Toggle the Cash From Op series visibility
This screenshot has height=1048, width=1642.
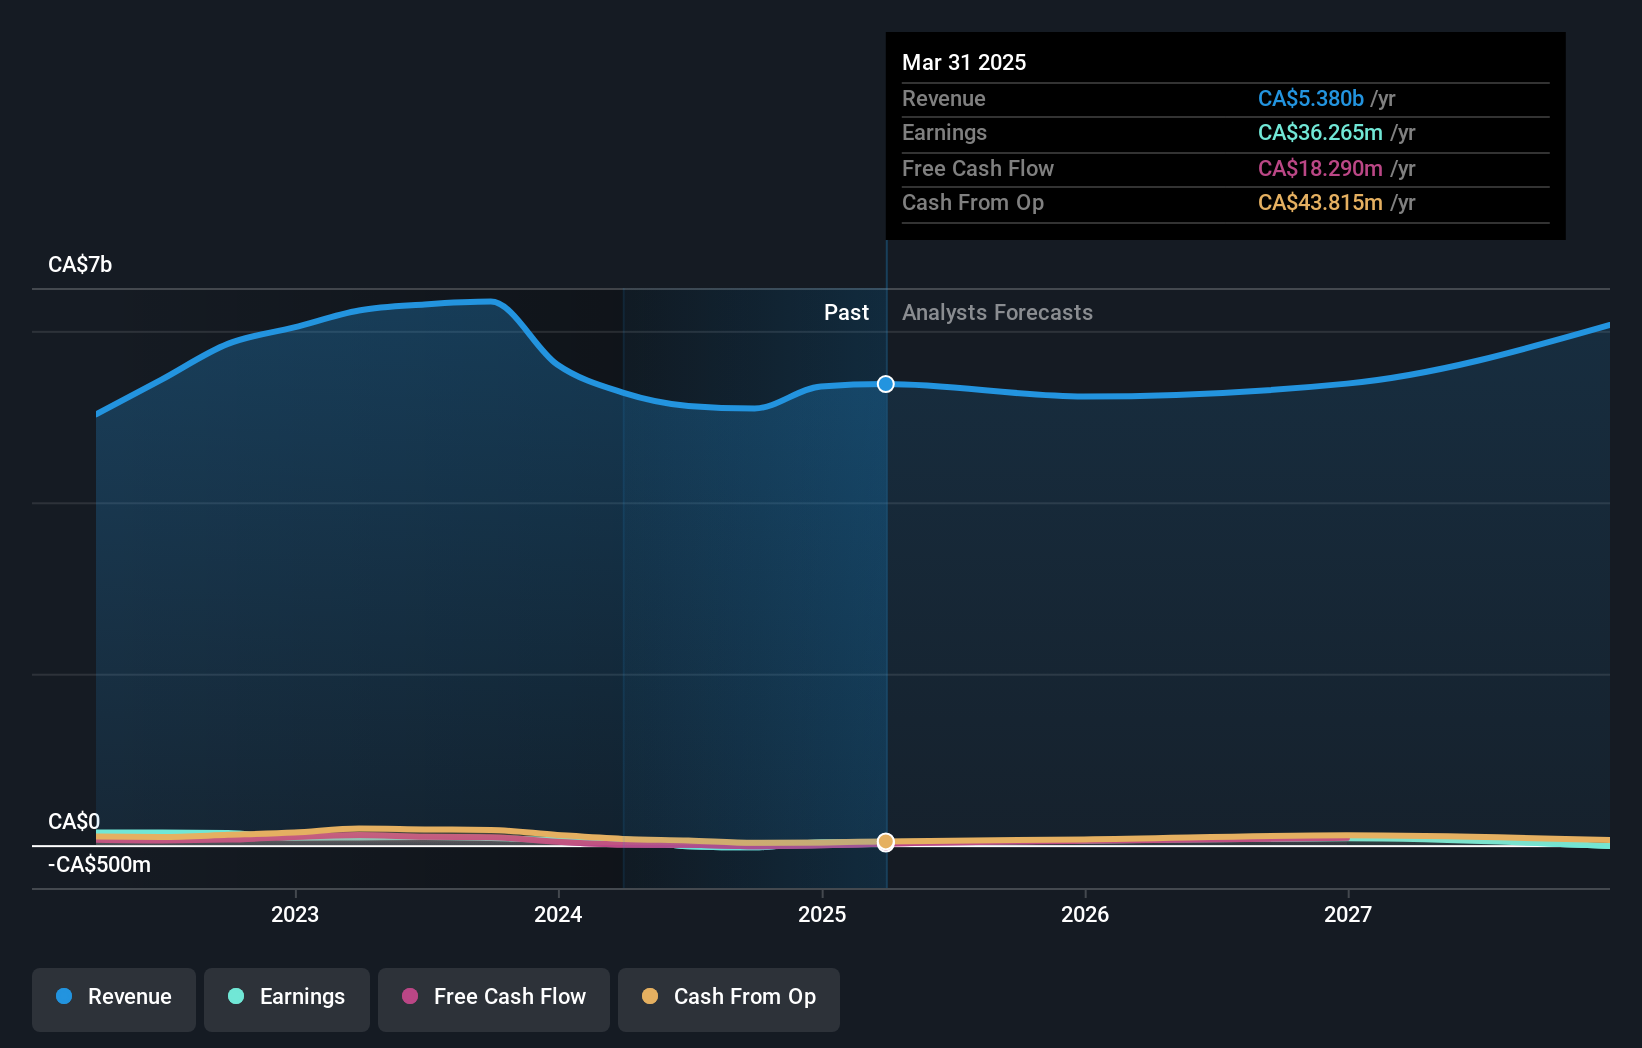click(728, 997)
